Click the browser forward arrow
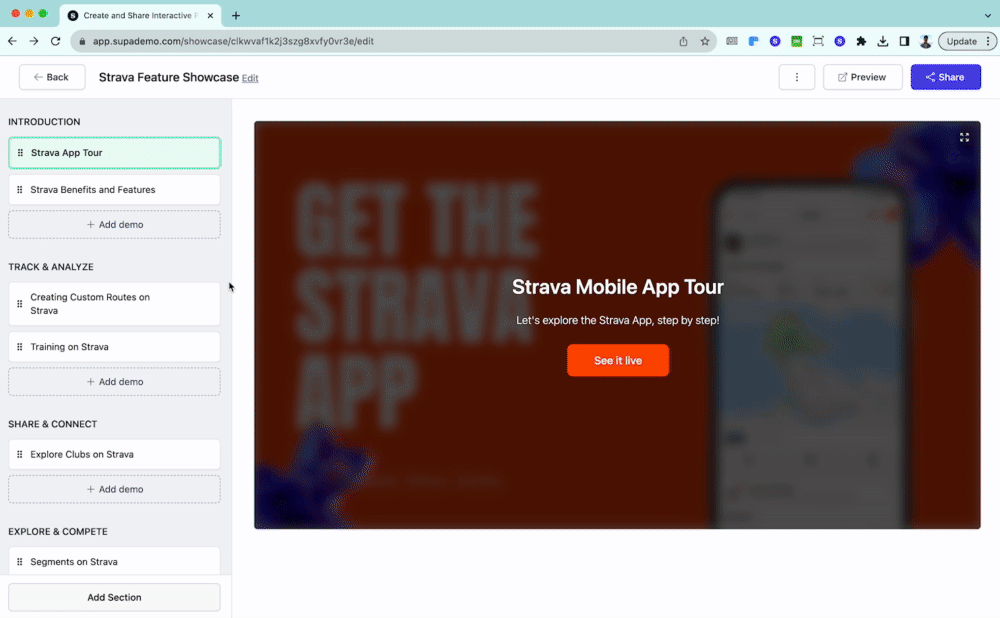This screenshot has height=618, width=1000. pyautogui.click(x=34, y=41)
